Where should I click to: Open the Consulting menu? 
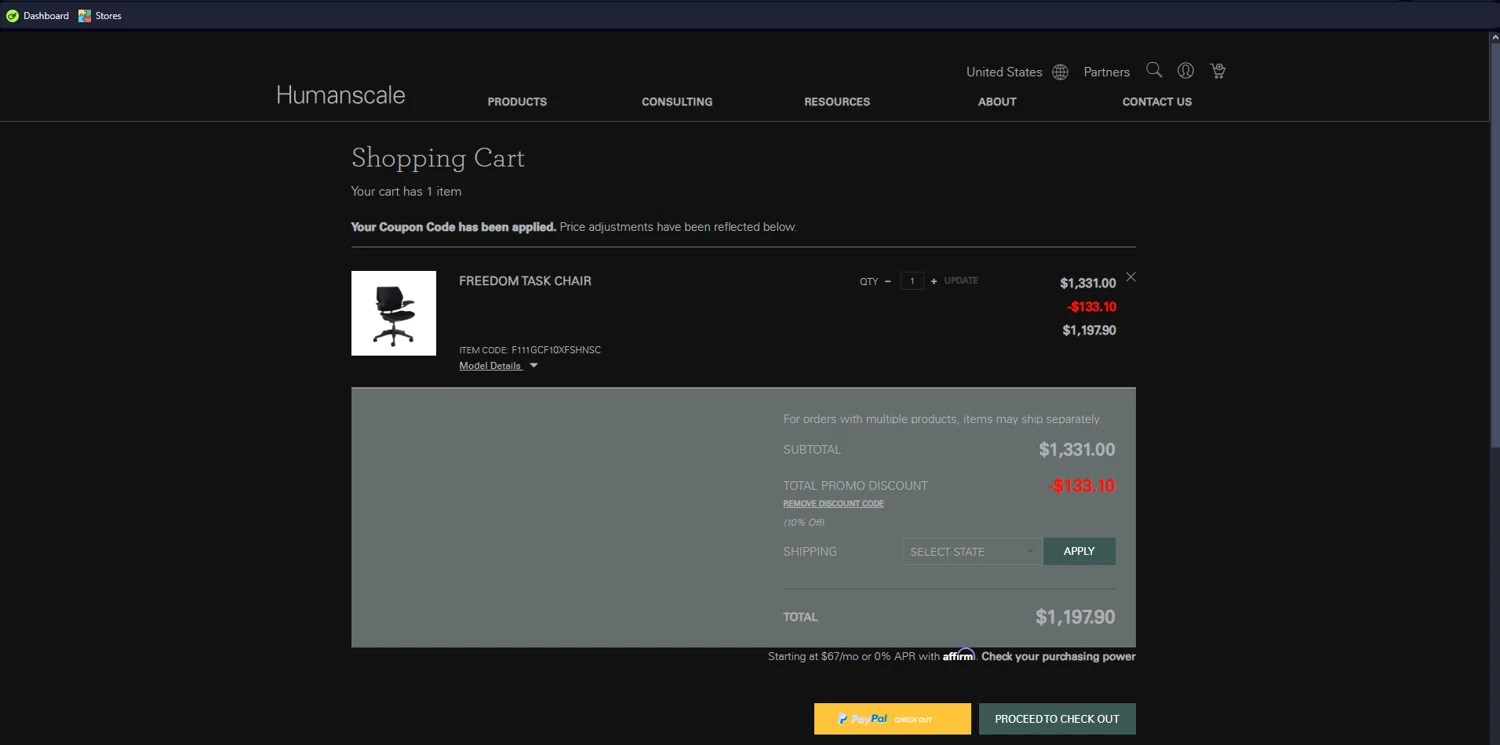click(x=677, y=102)
